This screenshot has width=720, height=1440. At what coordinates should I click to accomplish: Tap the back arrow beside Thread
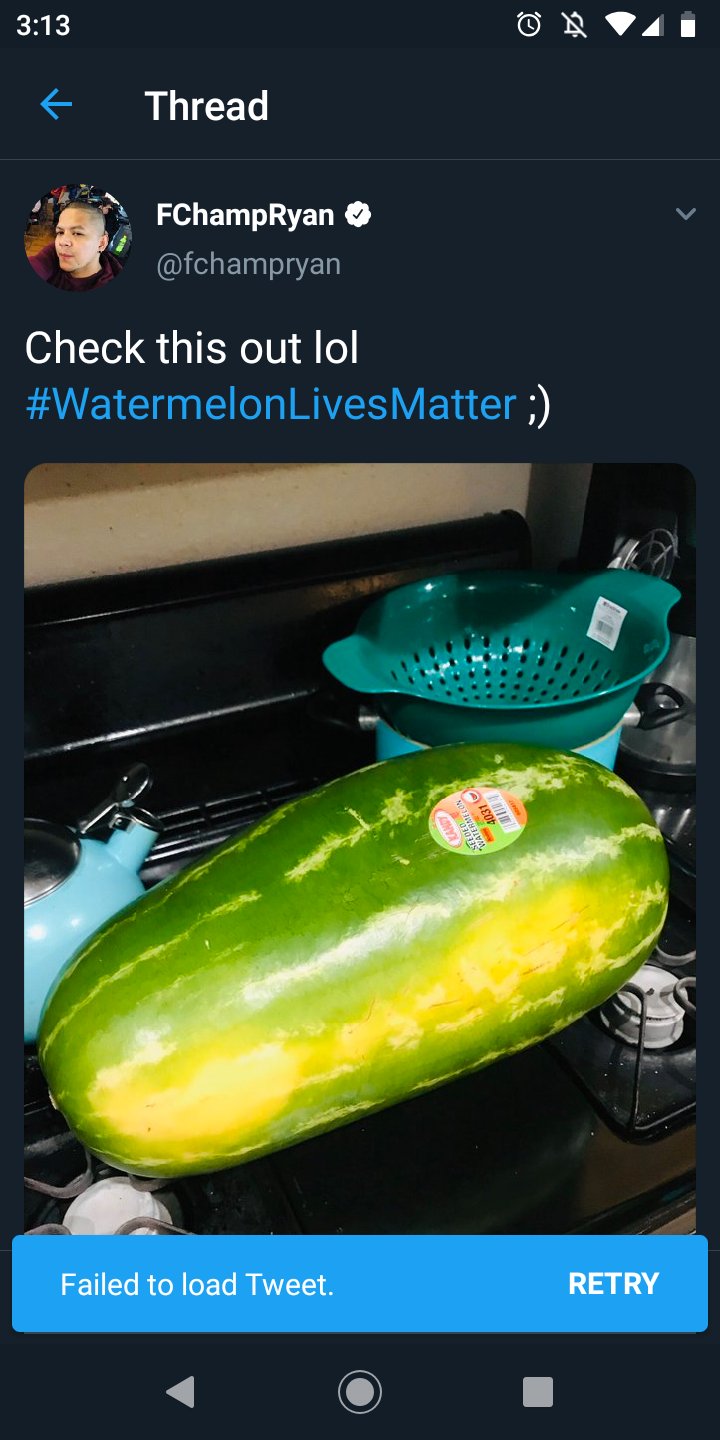pos(56,104)
